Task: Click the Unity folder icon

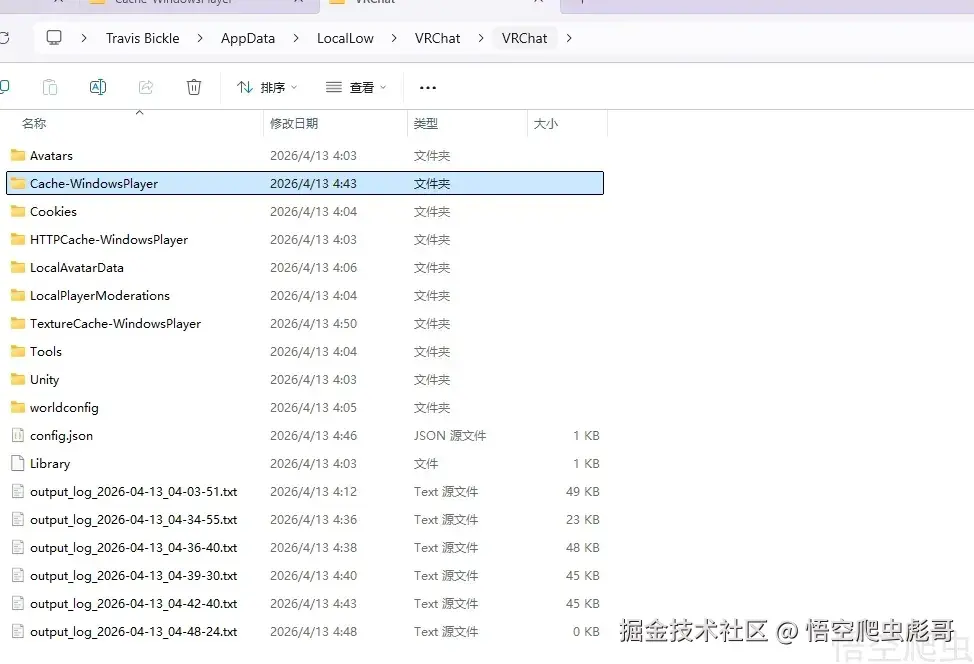Action: click(x=18, y=379)
